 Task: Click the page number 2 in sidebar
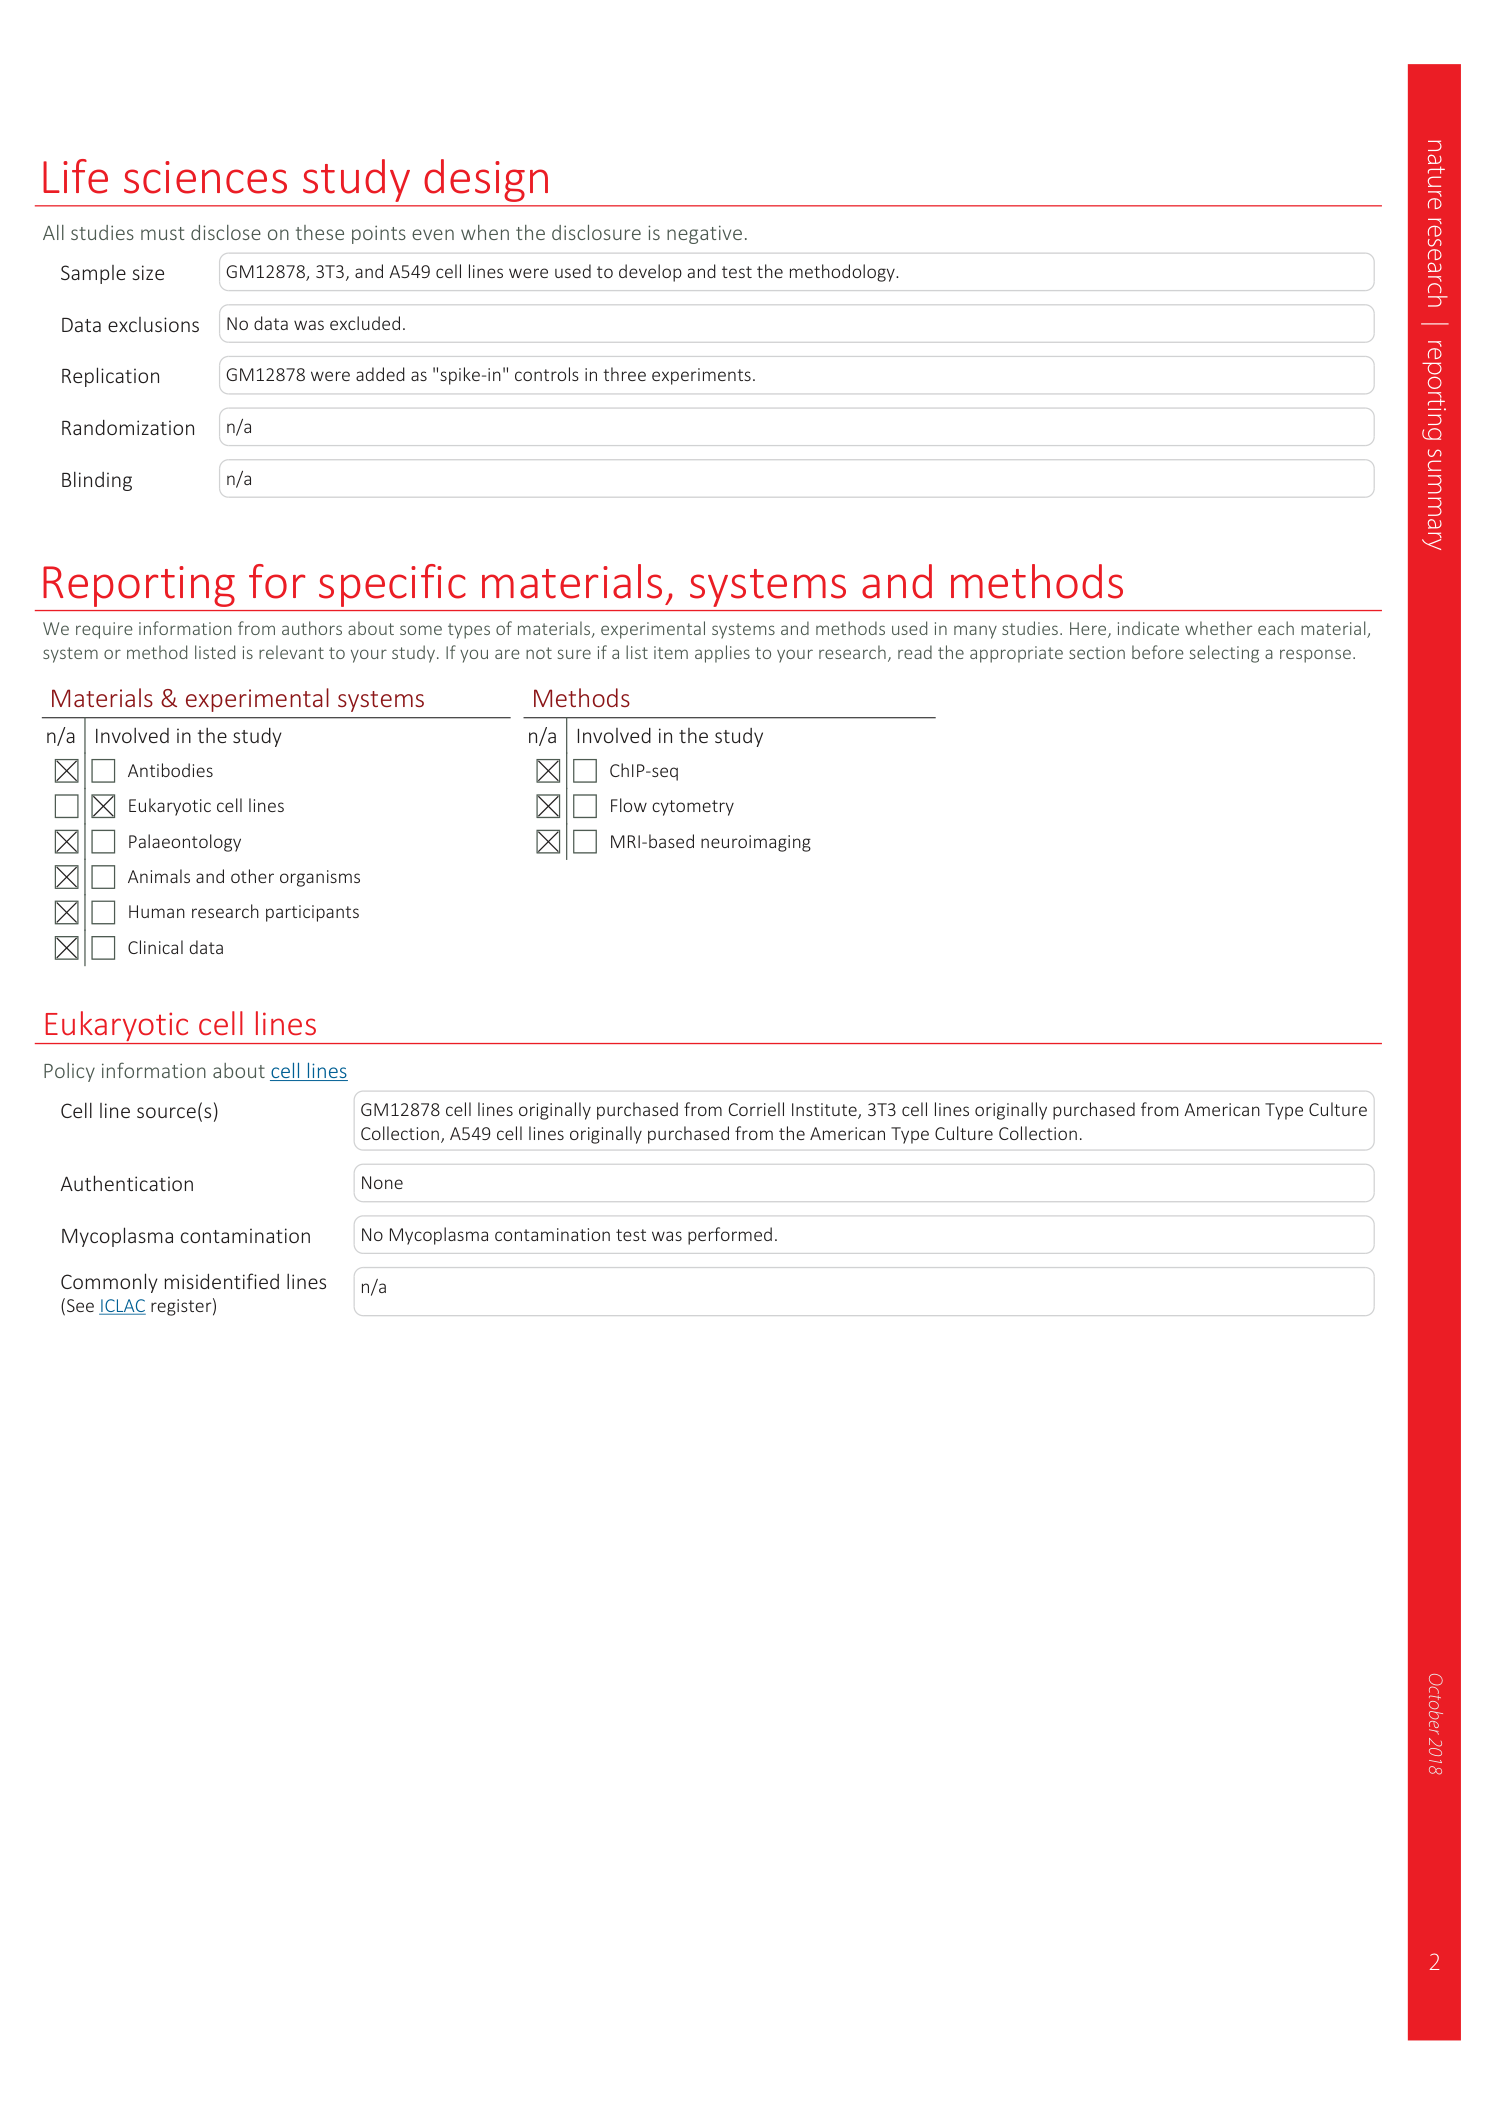[1434, 1962]
